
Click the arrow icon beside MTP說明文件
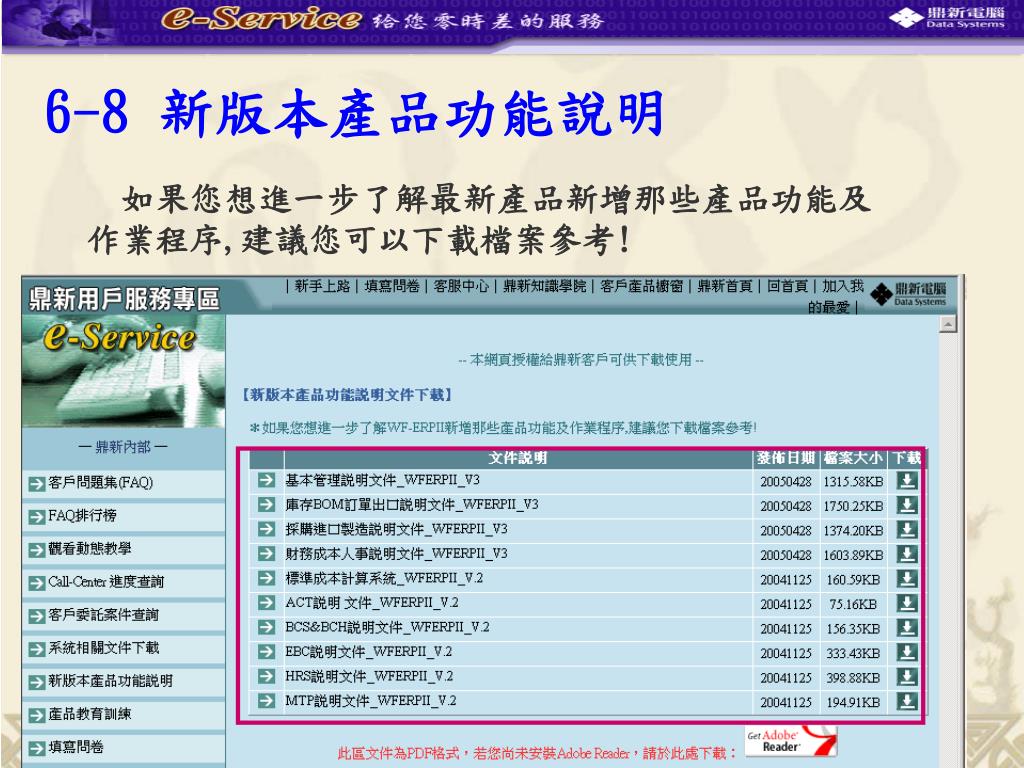(266, 701)
